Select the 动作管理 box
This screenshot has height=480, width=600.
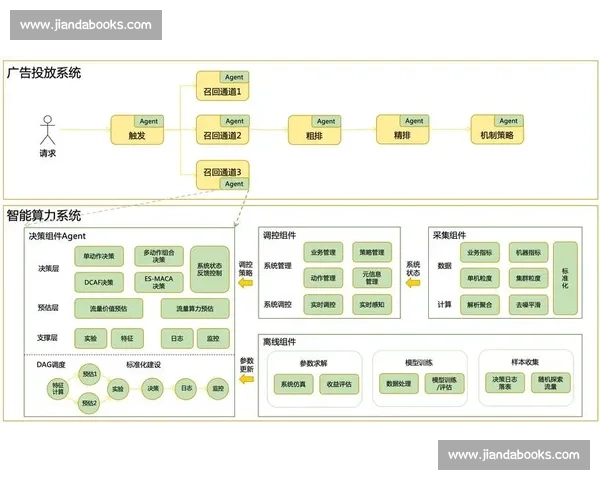click(x=323, y=278)
